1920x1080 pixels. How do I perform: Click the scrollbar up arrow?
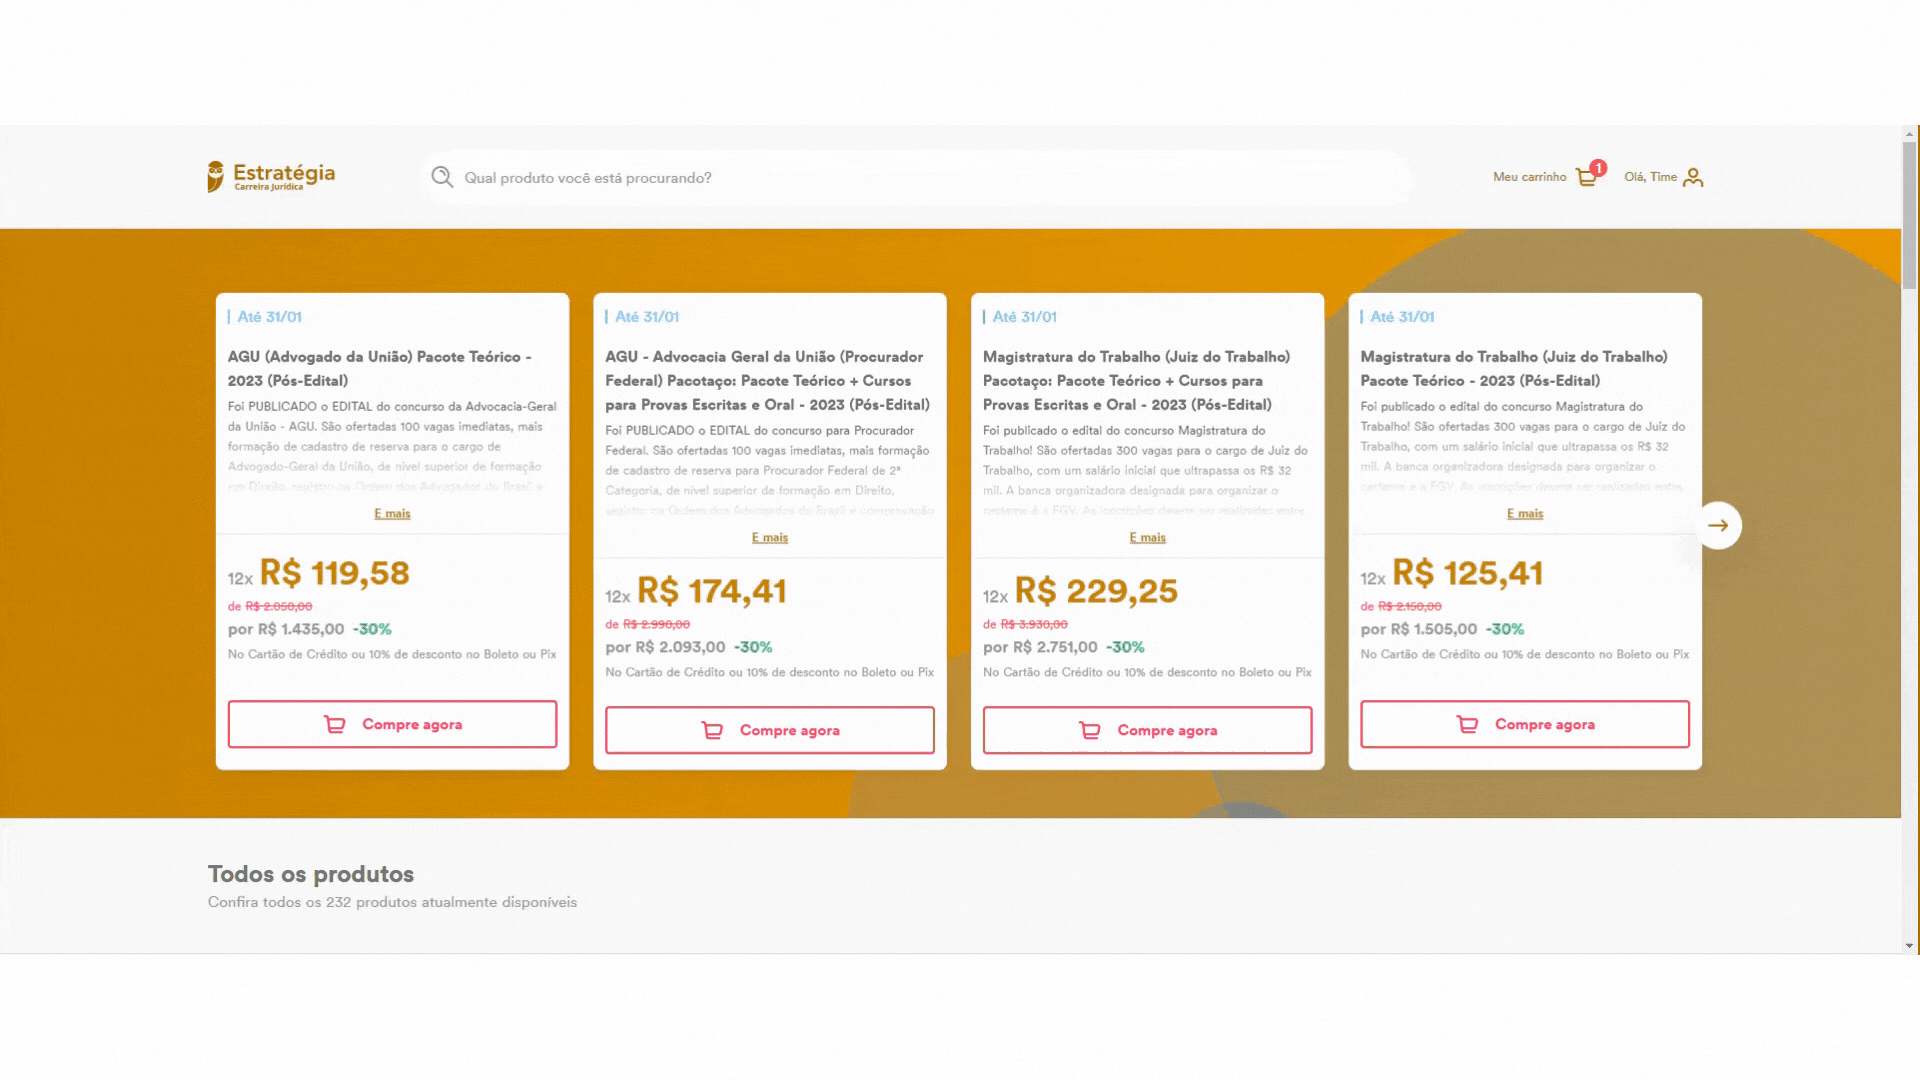point(1910,133)
